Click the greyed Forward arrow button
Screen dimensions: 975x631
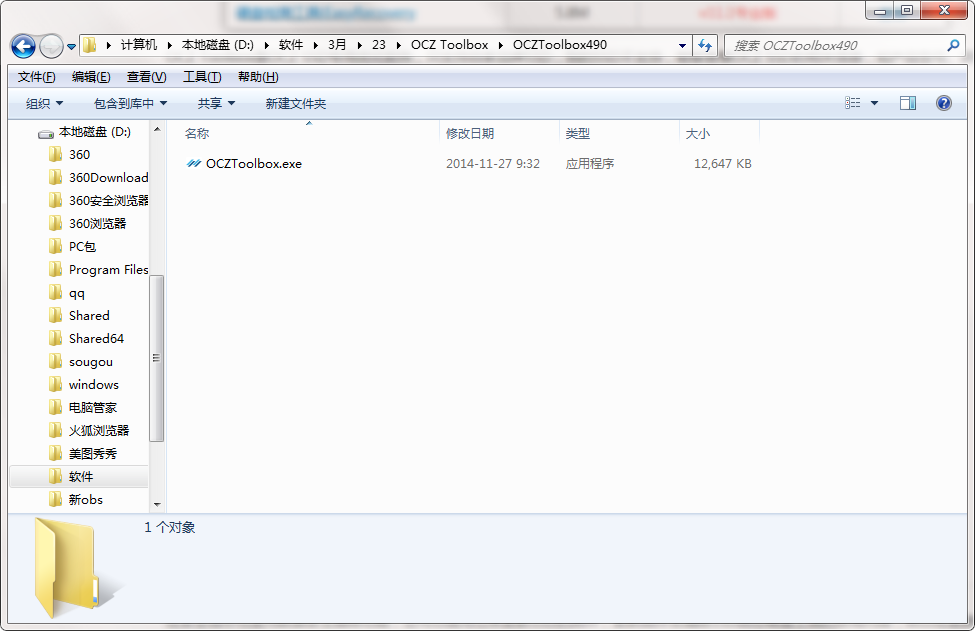(x=51, y=46)
